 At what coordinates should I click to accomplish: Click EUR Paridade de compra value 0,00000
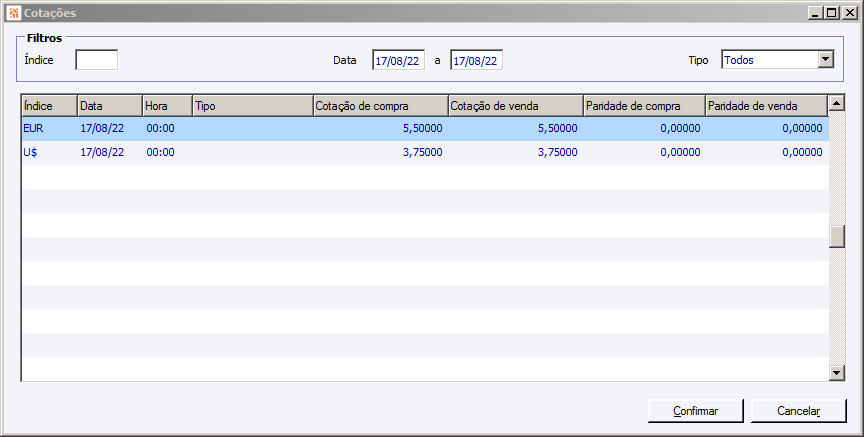click(x=681, y=128)
